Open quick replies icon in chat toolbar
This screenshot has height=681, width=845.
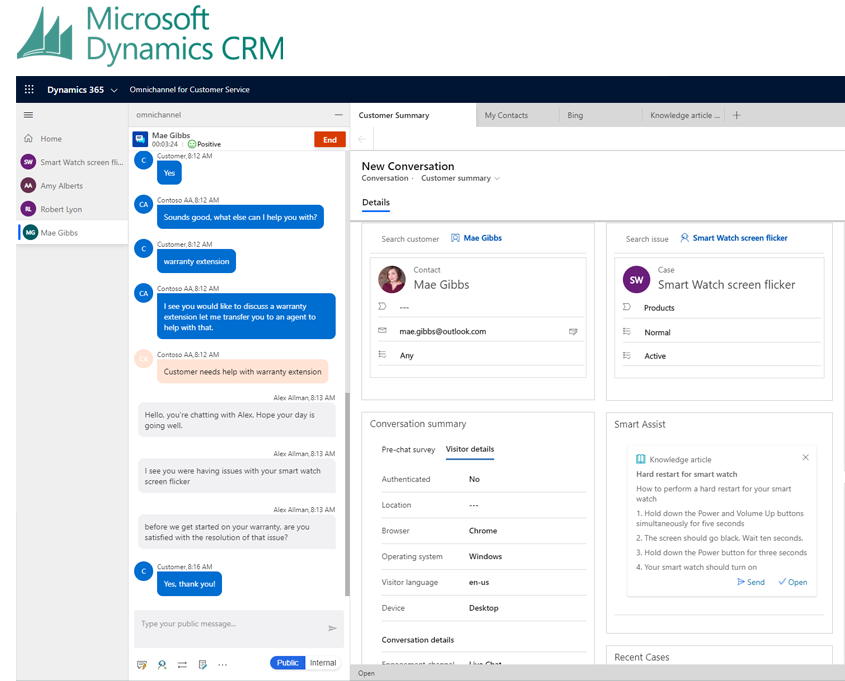pos(142,665)
